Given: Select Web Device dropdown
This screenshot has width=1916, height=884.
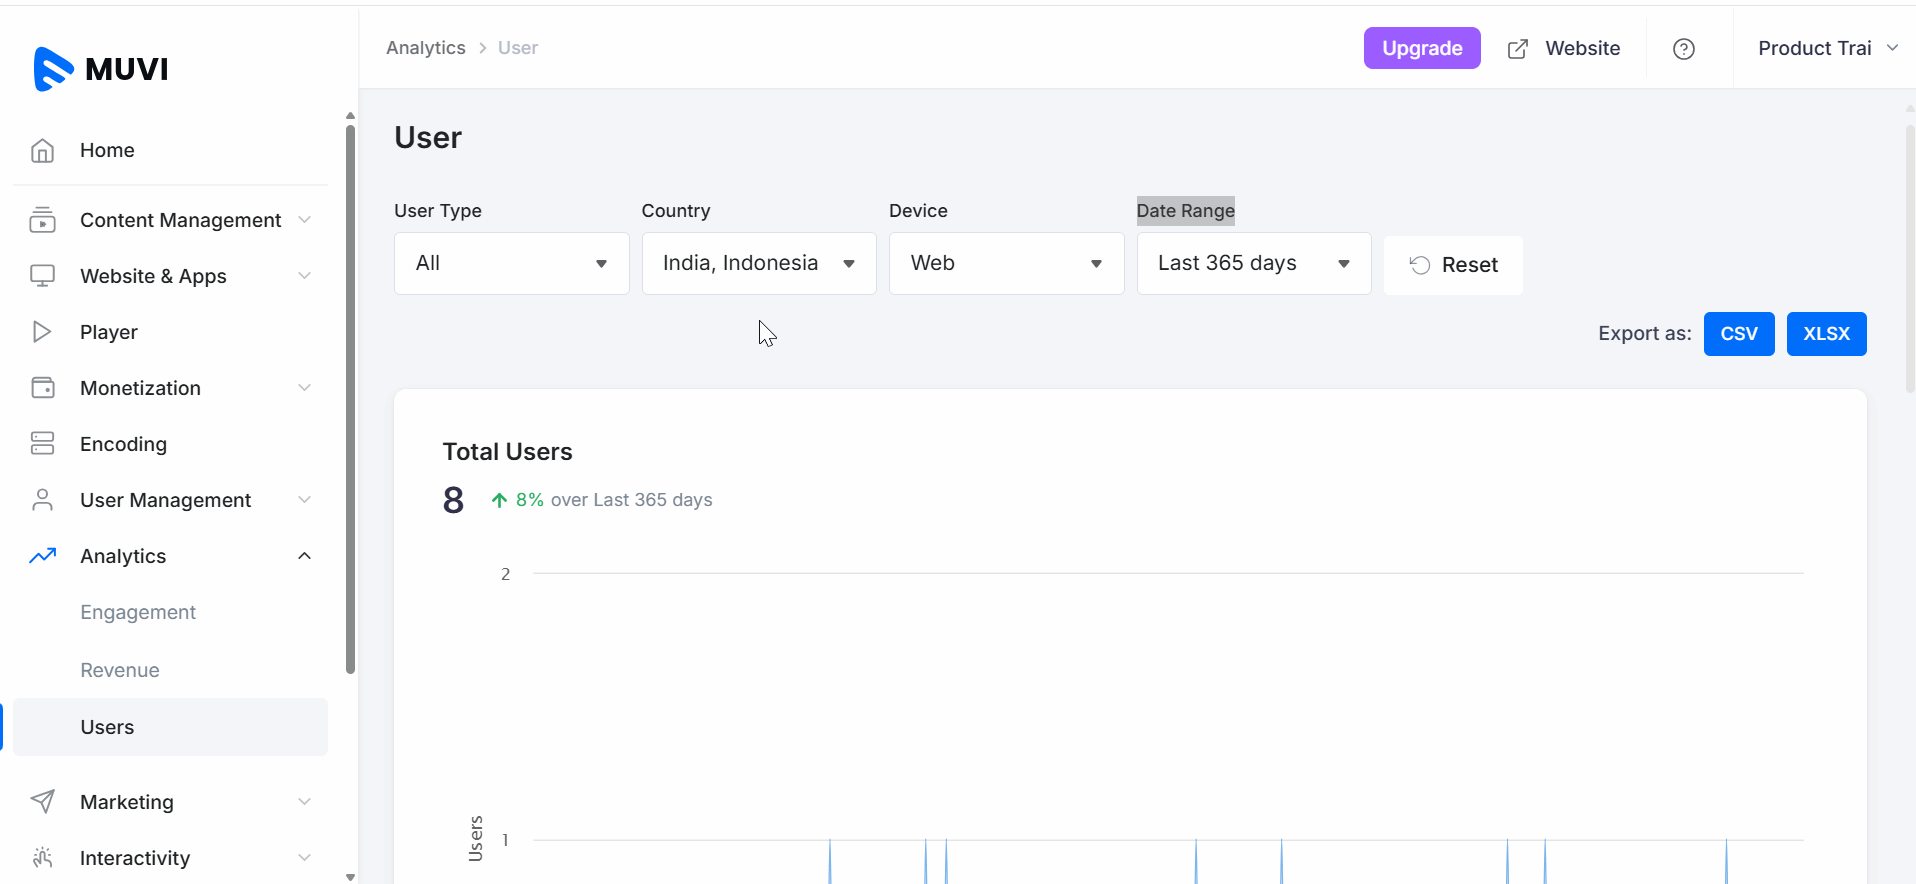Looking at the screenshot, I should [x=1006, y=264].
